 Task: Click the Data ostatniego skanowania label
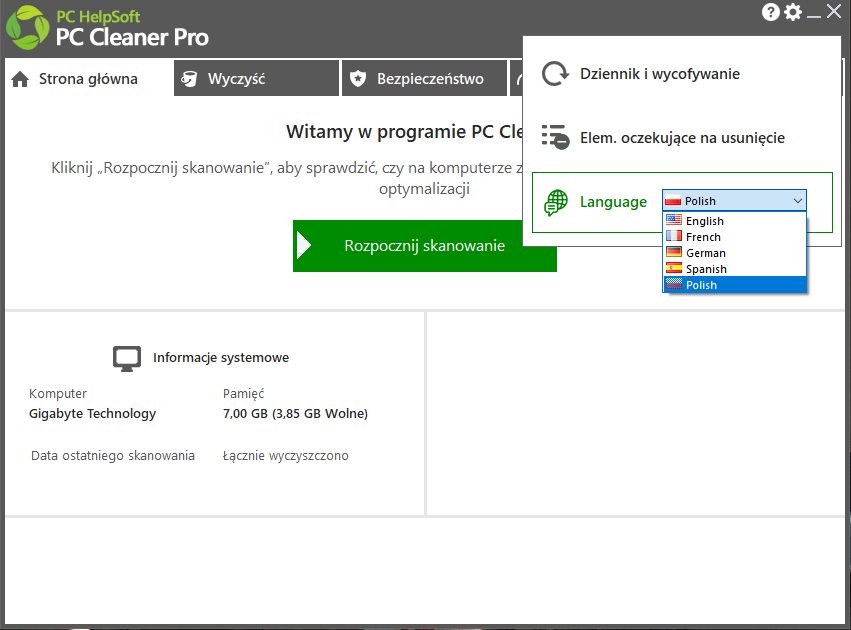pos(113,456)
